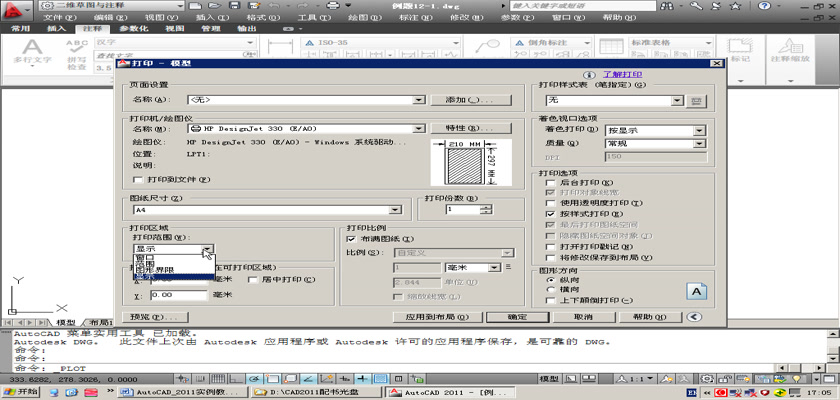Toggle 打印到文件 checkbox
This screenshot has width=840, height=400.
click(139, 179)
